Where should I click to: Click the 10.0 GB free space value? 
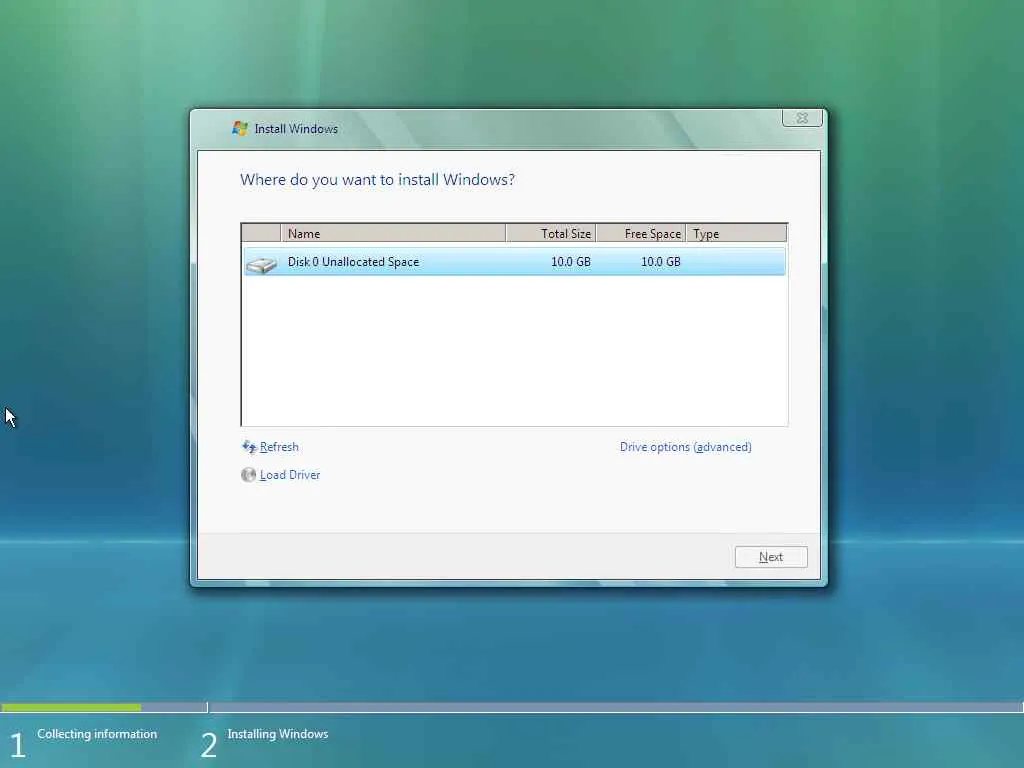(661, 262)
